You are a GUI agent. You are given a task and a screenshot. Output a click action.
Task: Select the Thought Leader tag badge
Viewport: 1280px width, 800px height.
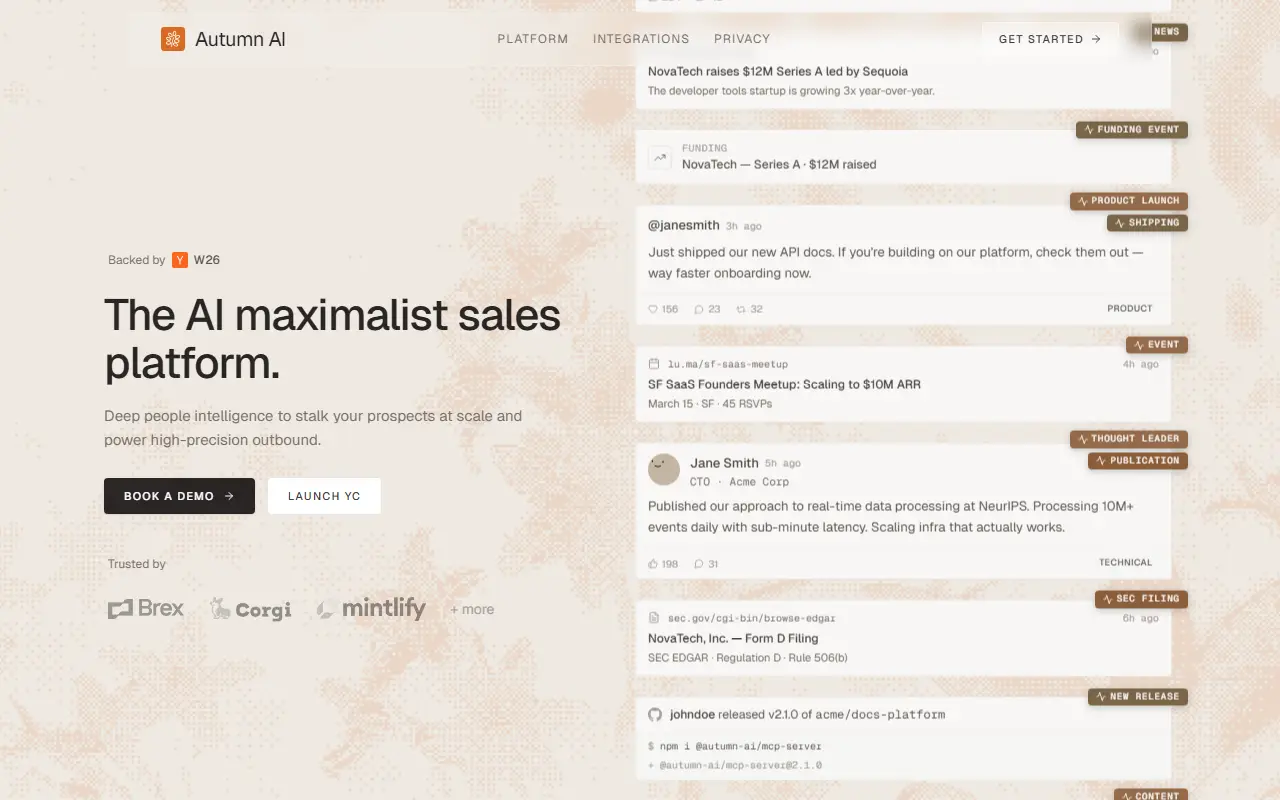1129,439
